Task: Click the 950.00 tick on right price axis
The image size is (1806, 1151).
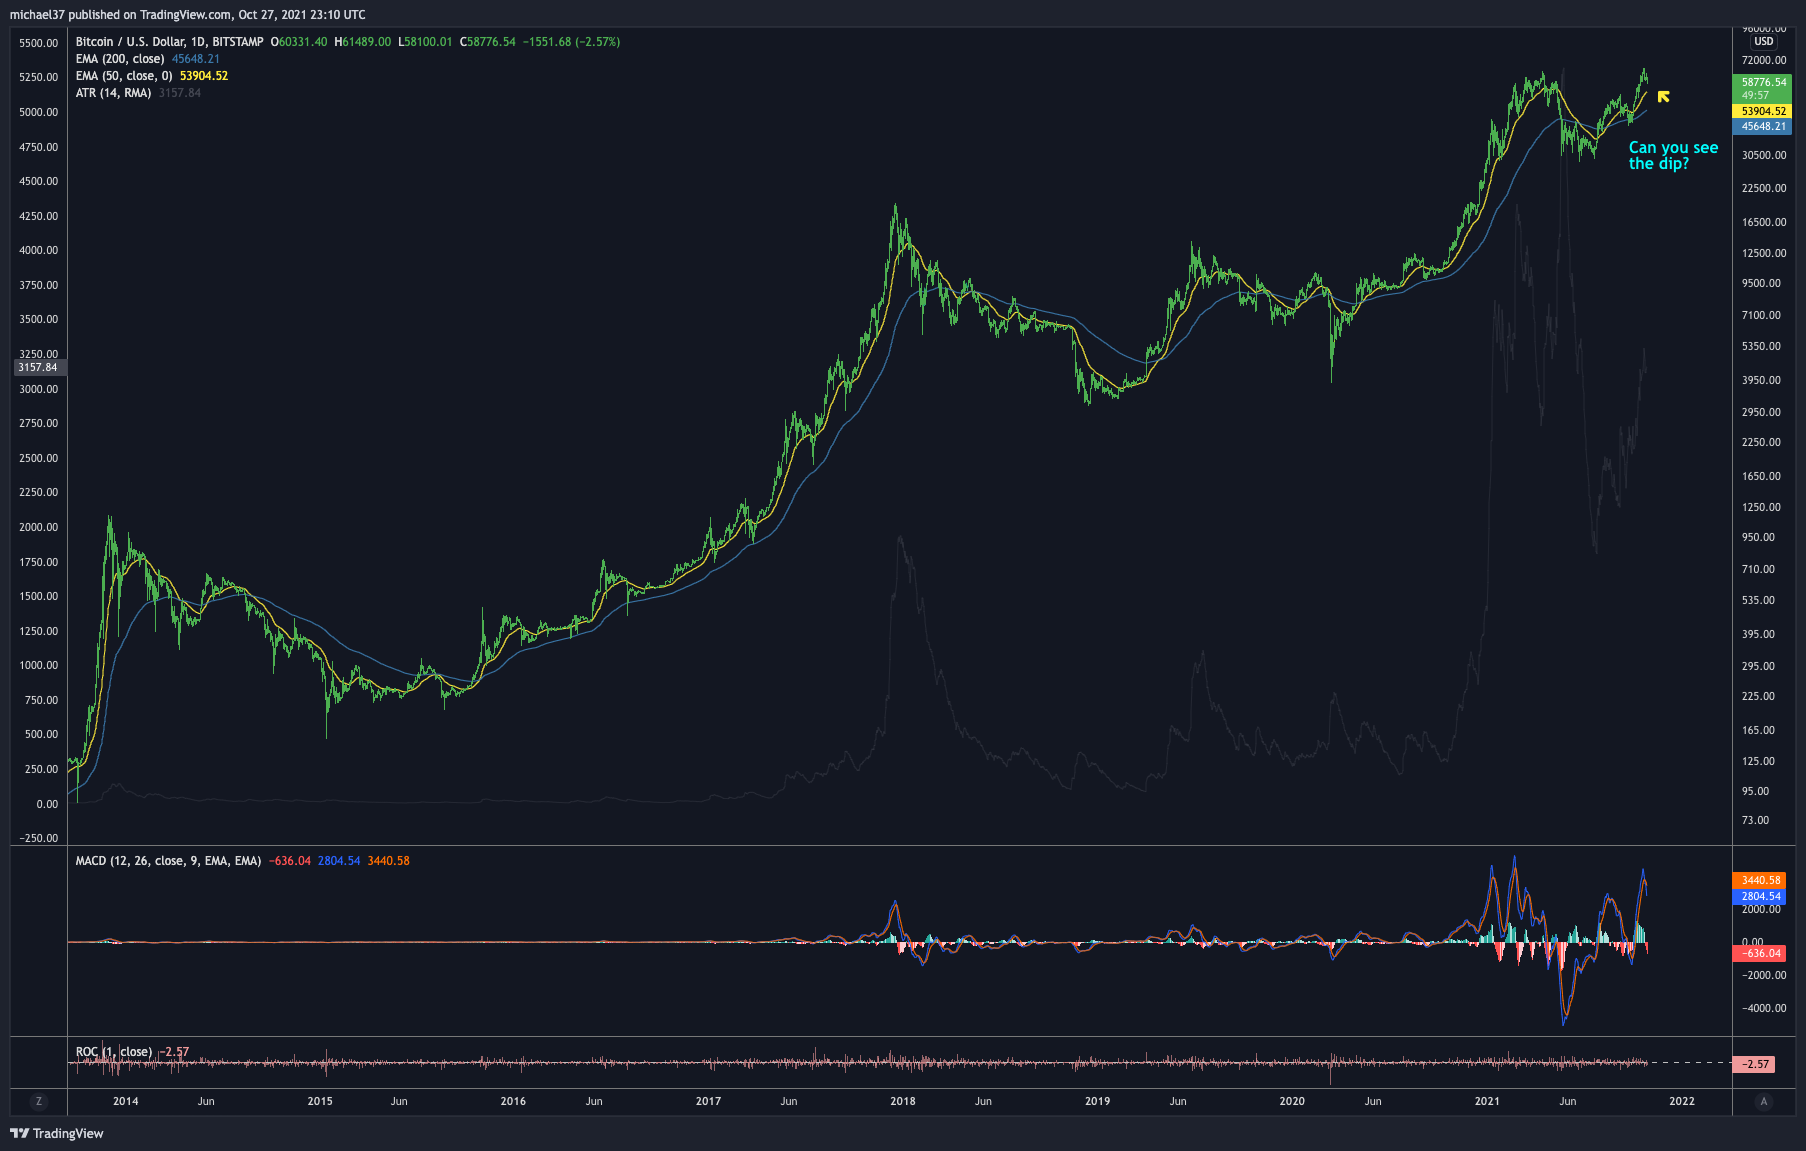Action: (x=1758, y=537)
